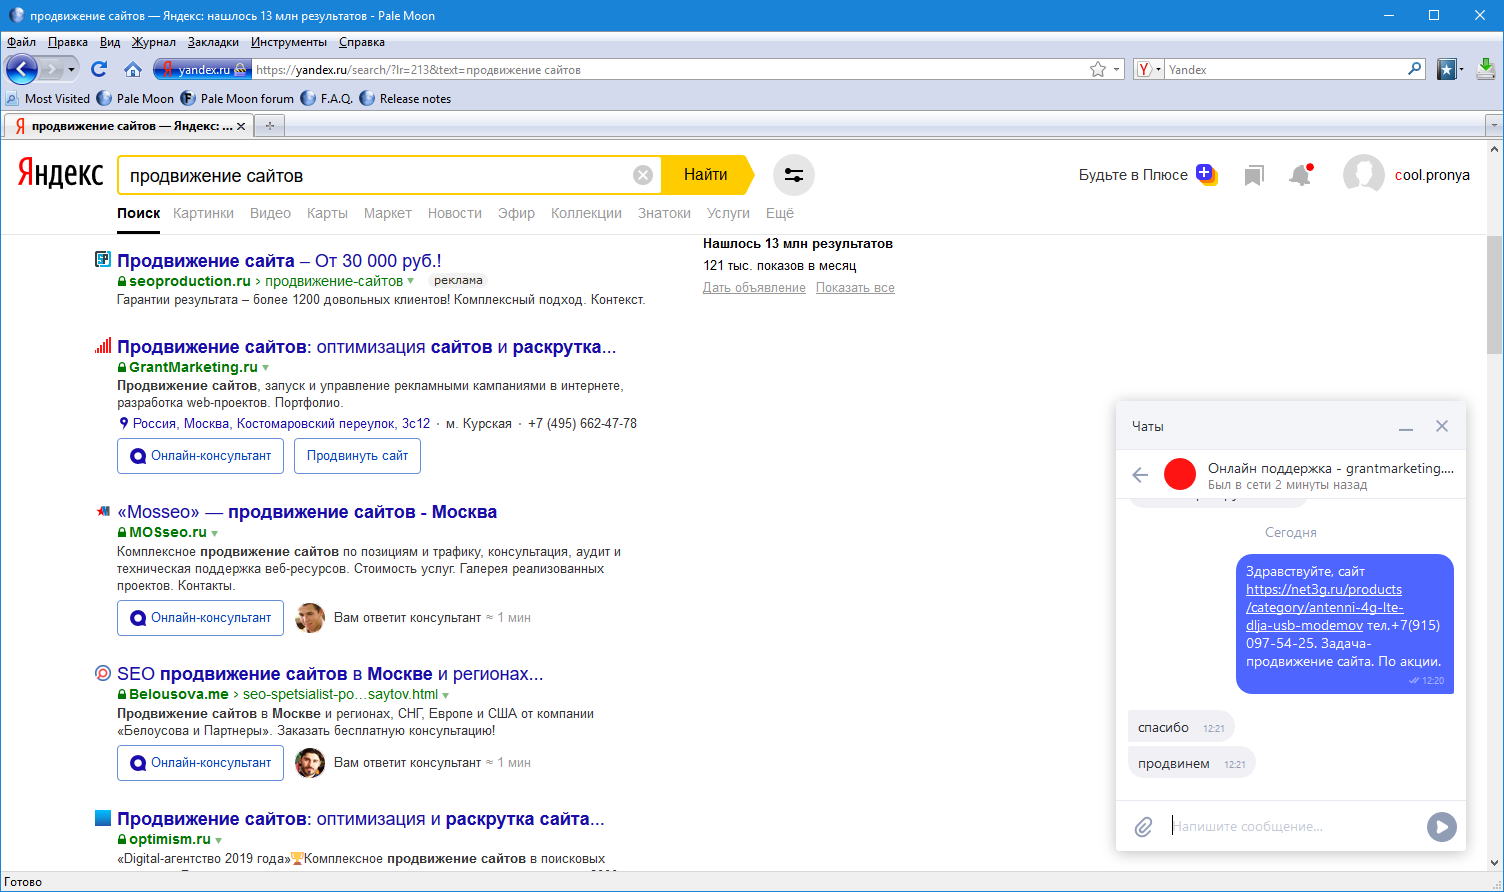Open the Release notes bookmark
The height and width of the screenshot is (892, 1504).
click(x=405, y=98)
